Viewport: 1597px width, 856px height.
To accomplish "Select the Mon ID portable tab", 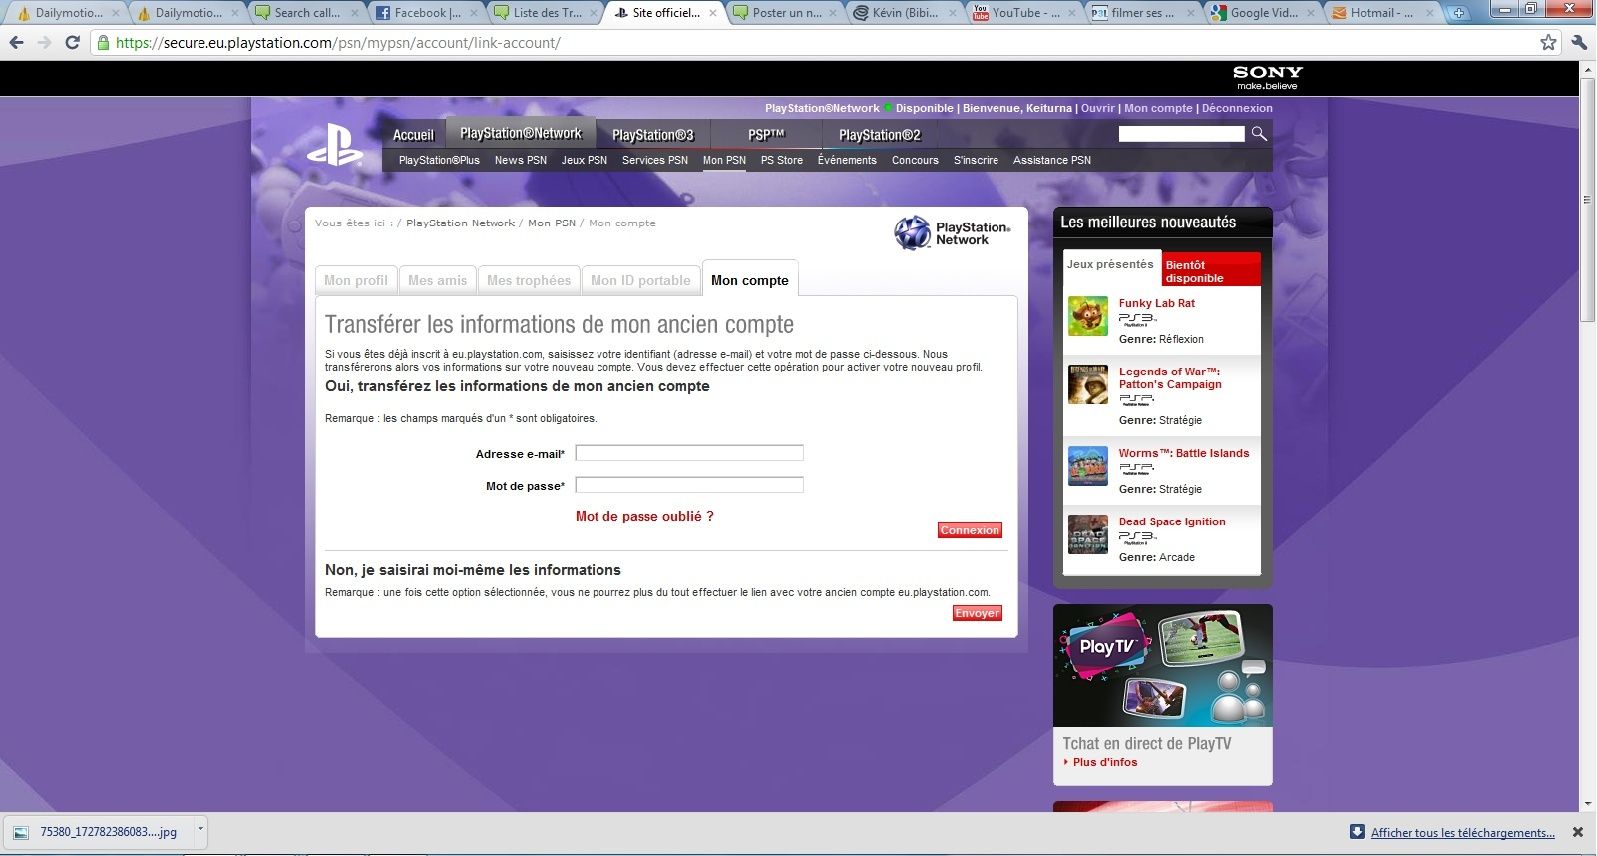I will [x=641, y=280].
